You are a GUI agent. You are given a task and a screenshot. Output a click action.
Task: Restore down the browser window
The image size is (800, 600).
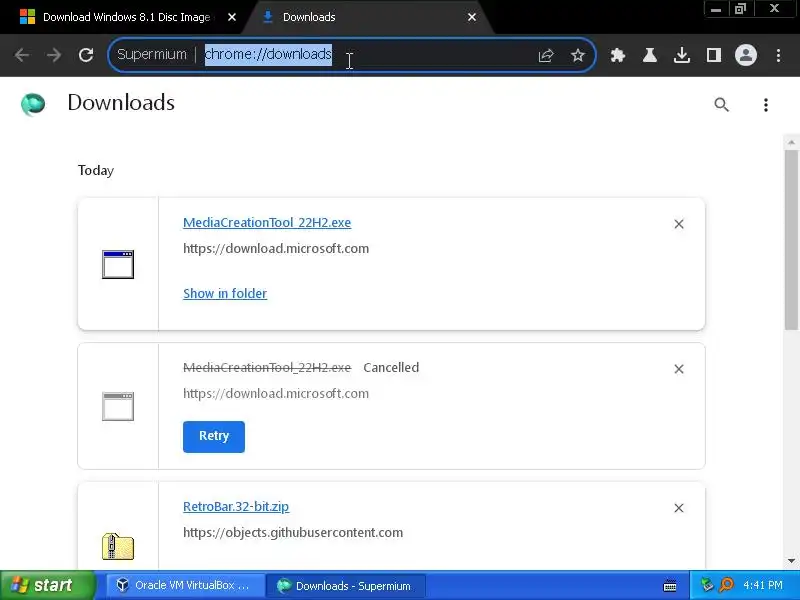[x=740, y=9]
